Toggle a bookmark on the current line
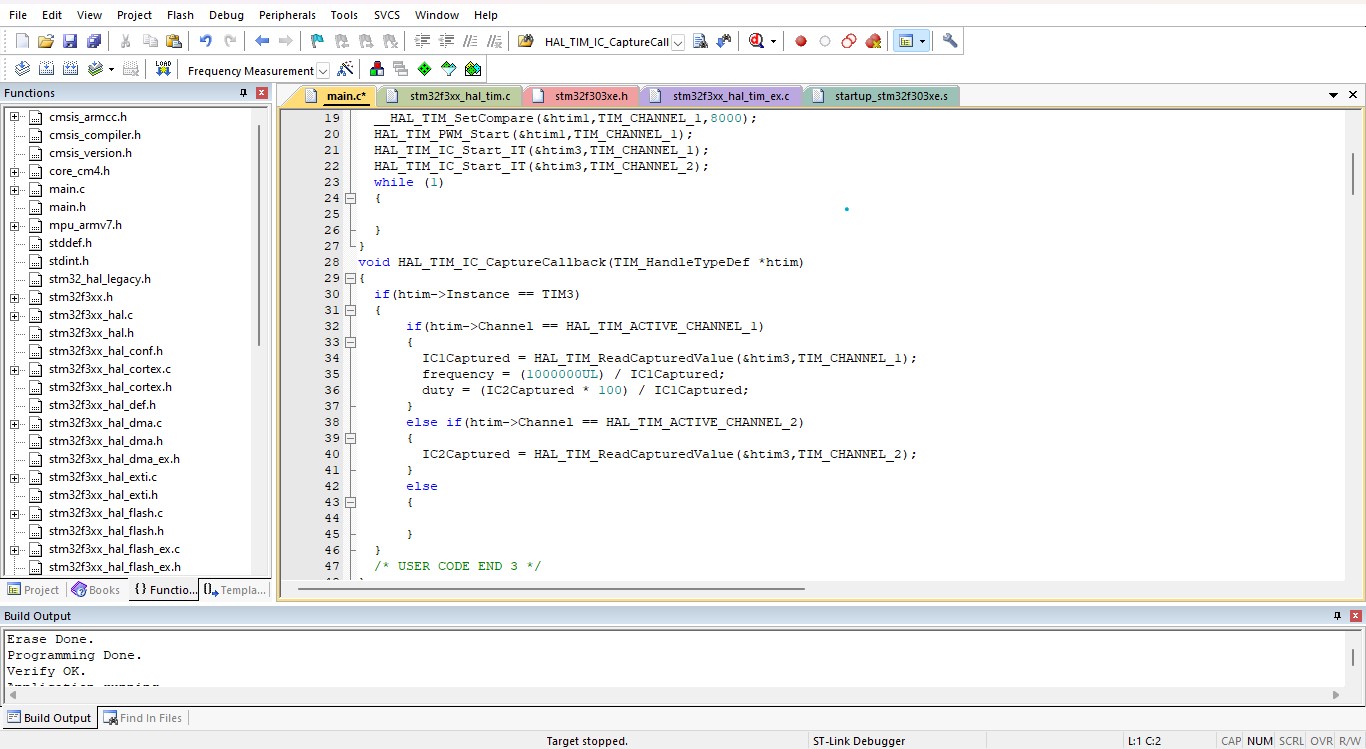This screenshot has width=1366, height=749. click(317, 41)
